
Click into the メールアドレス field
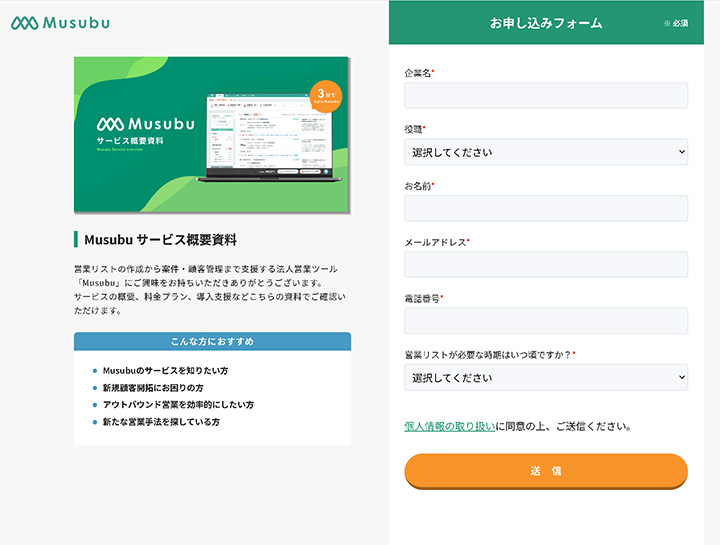[546, 264]
